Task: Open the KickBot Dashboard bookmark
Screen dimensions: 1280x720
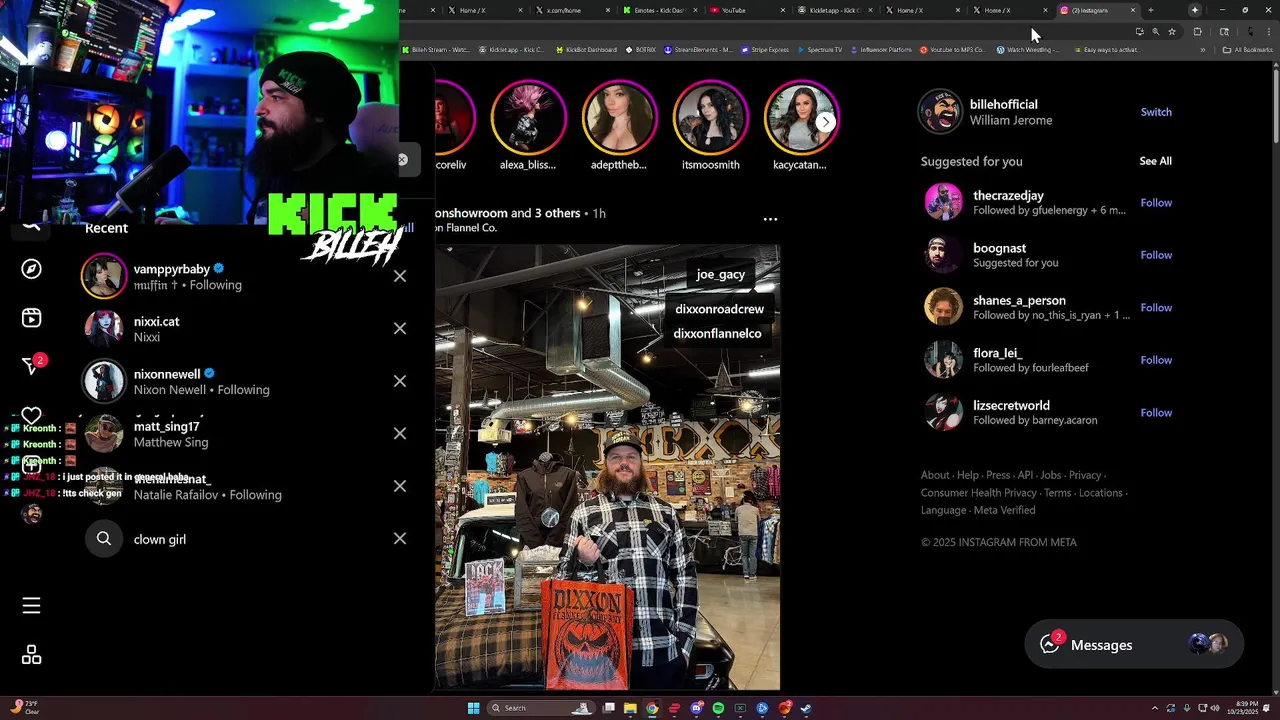Action: [x=585, y=49]
